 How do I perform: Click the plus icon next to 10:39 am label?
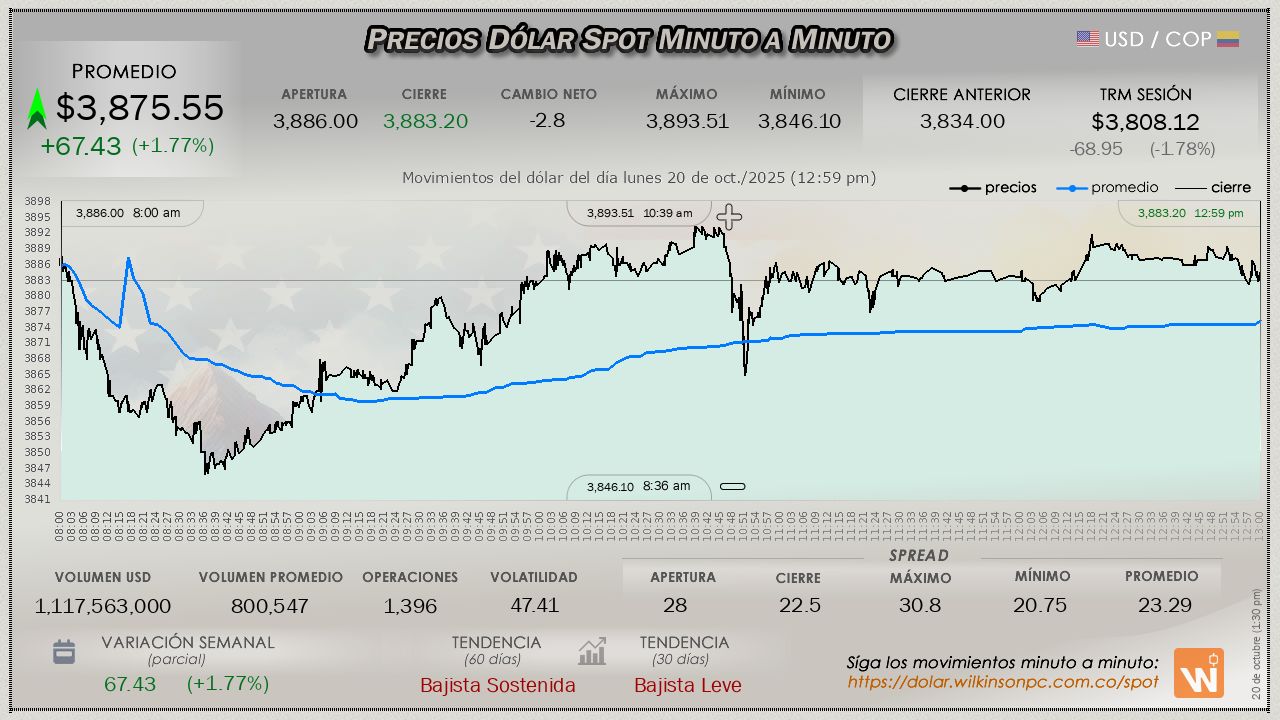coord(729,217)
